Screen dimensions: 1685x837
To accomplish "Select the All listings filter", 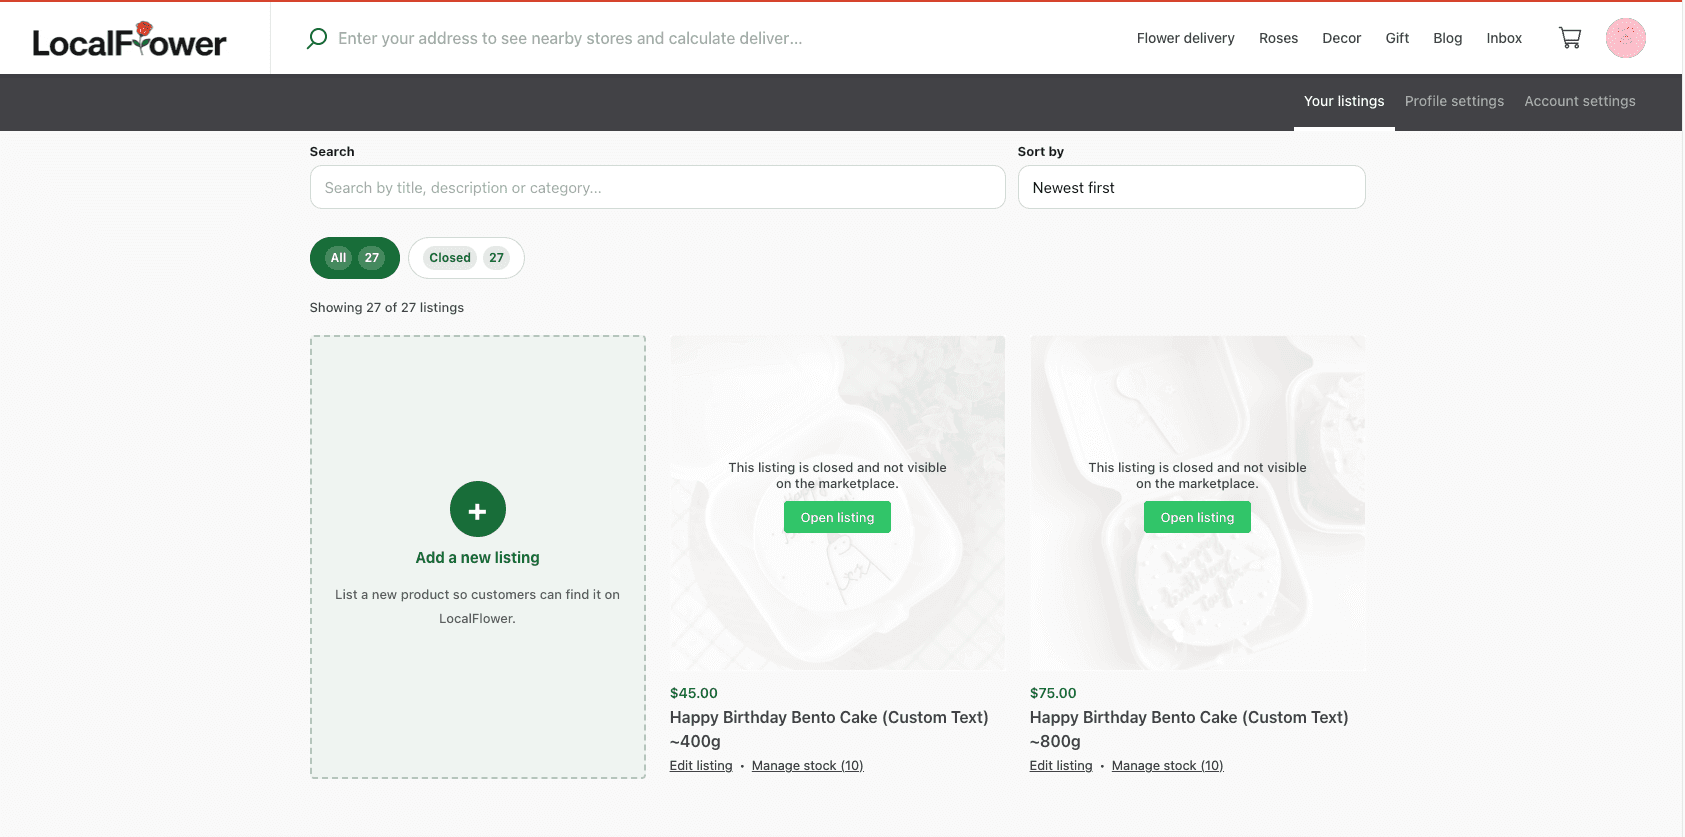I will tap(355, 258).
